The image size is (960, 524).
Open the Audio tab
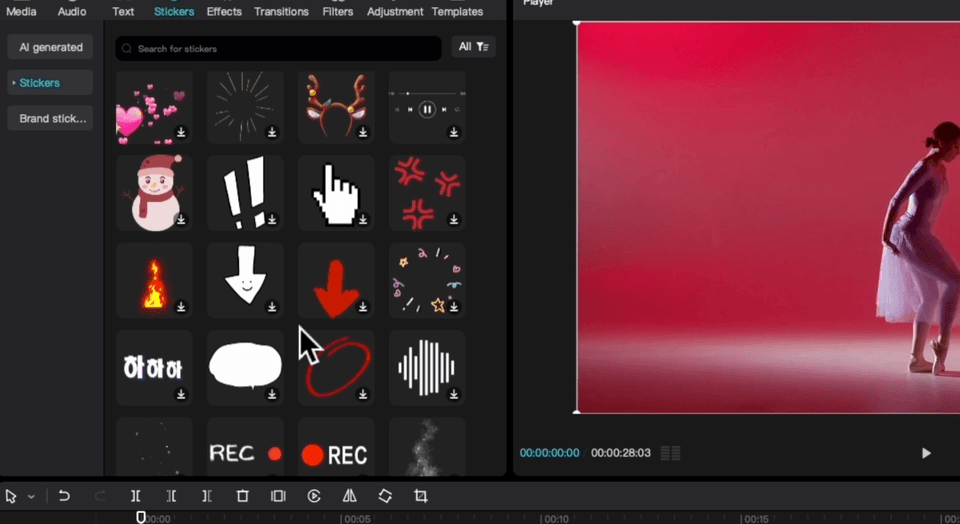[72, 11]
